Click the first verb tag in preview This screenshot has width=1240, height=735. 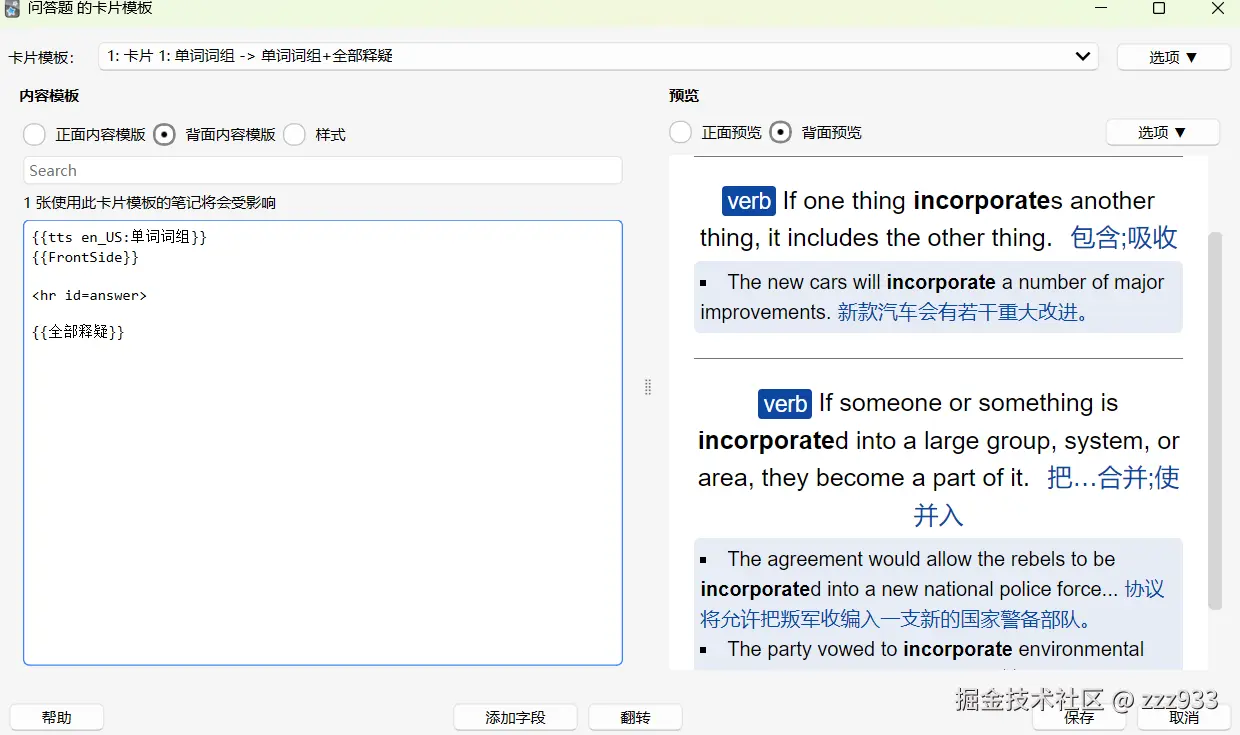pos(749,201)
